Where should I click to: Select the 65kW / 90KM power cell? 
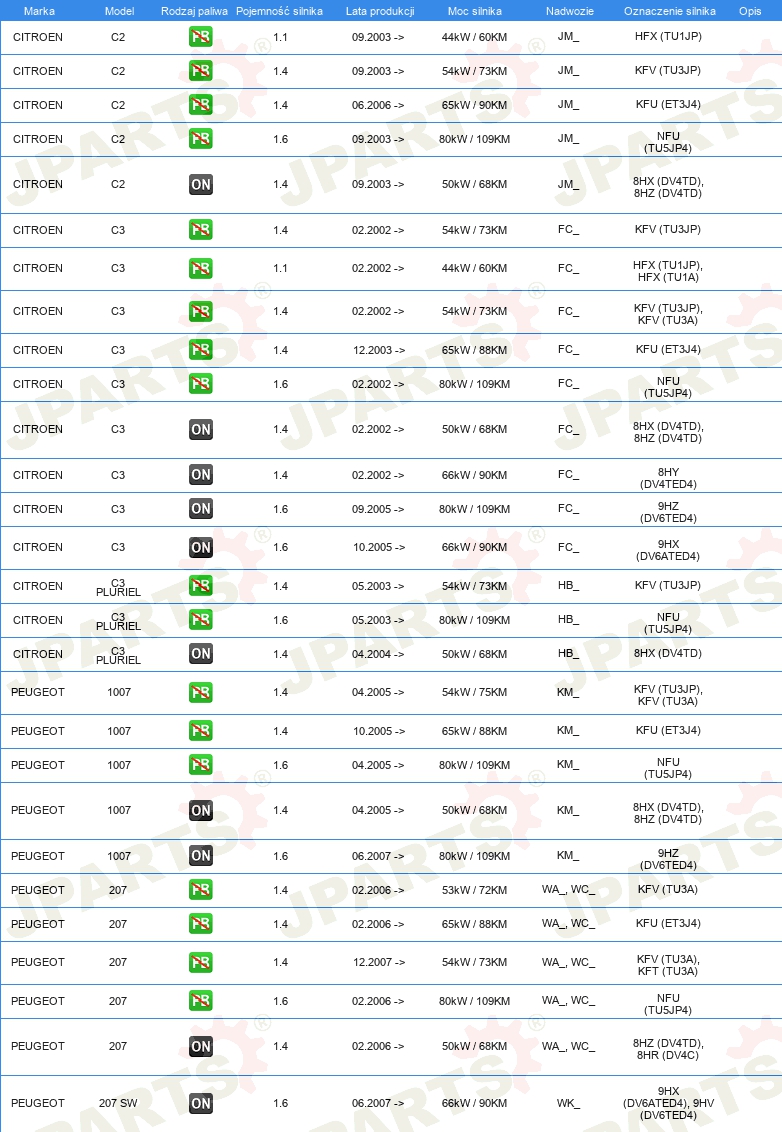tap(474, 105)
